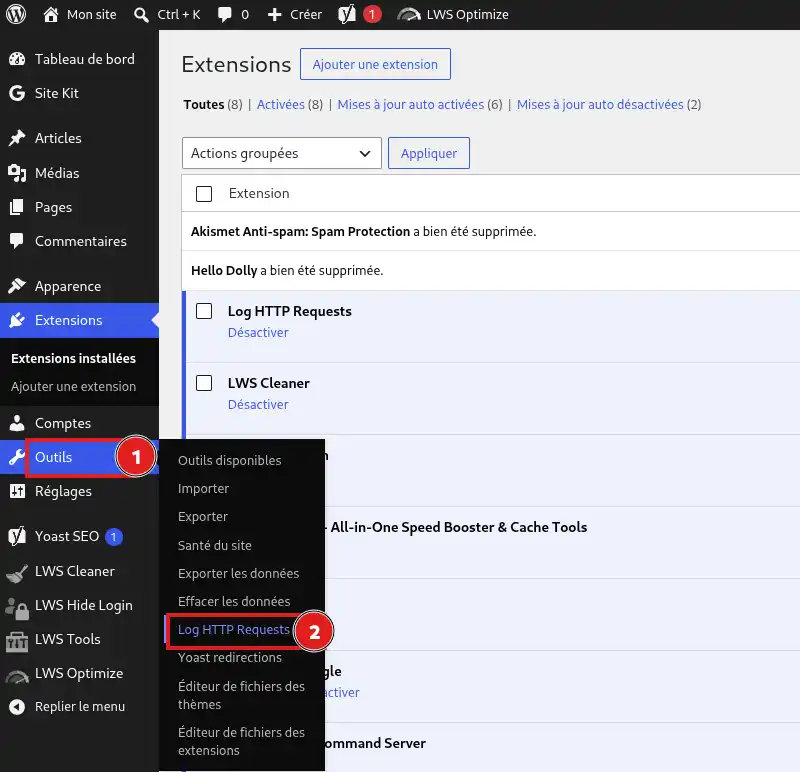800x772 pixels.
Task: Click the Log HTTP Requests plugin title
Action: coord(289,311)
